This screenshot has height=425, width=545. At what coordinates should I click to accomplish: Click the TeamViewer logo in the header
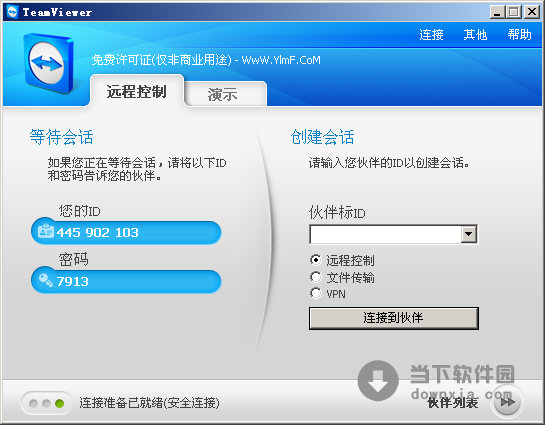[x=48, y=63]
